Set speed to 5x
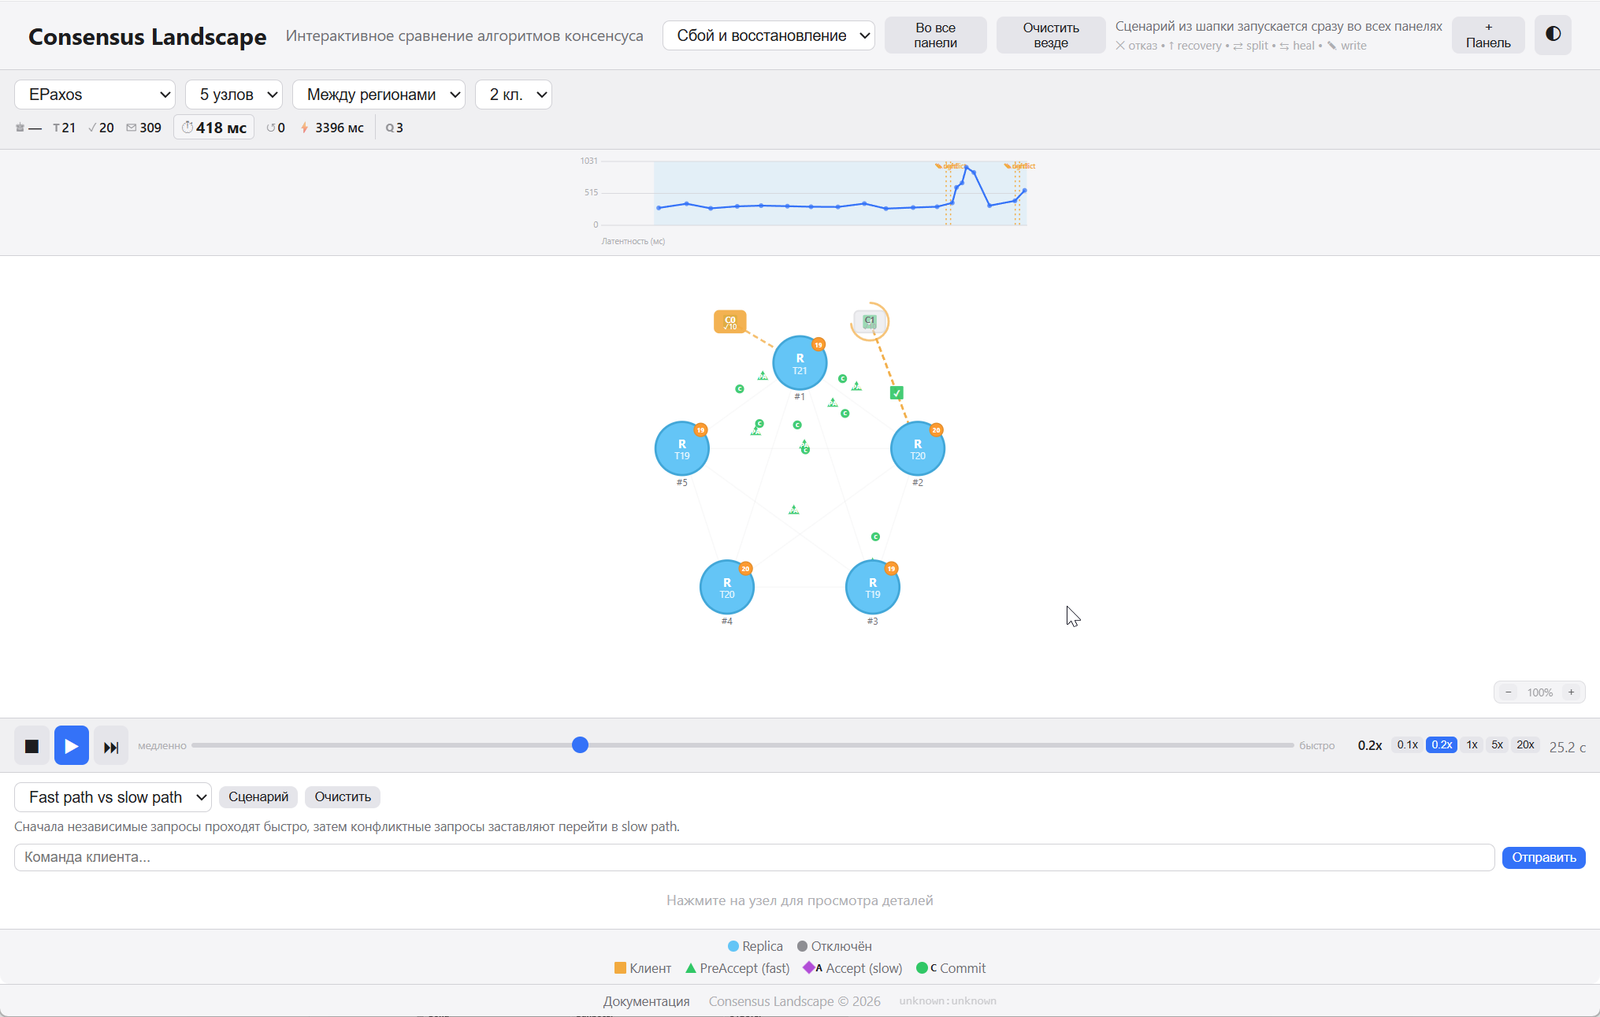1600x1017 pixels. [x=1497, y=745]
